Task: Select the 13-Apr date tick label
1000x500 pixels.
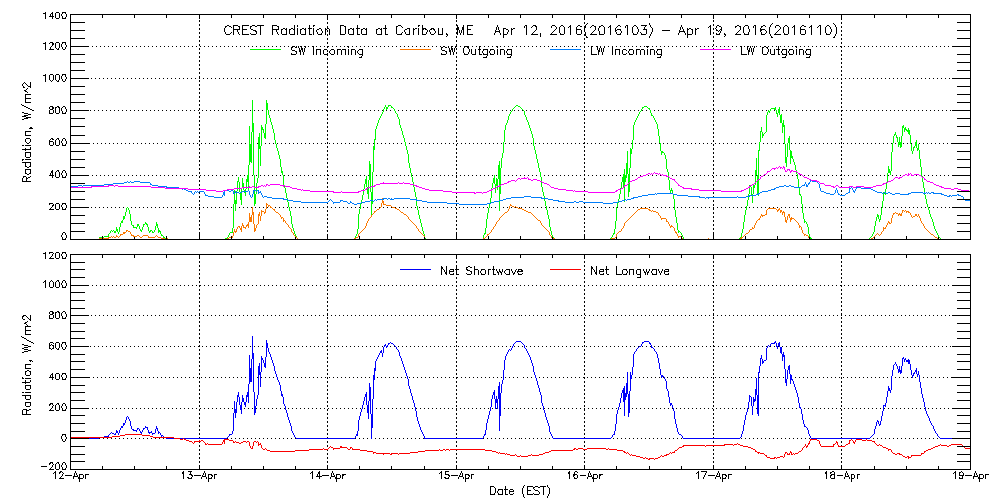Action: [x=200, y=478]
